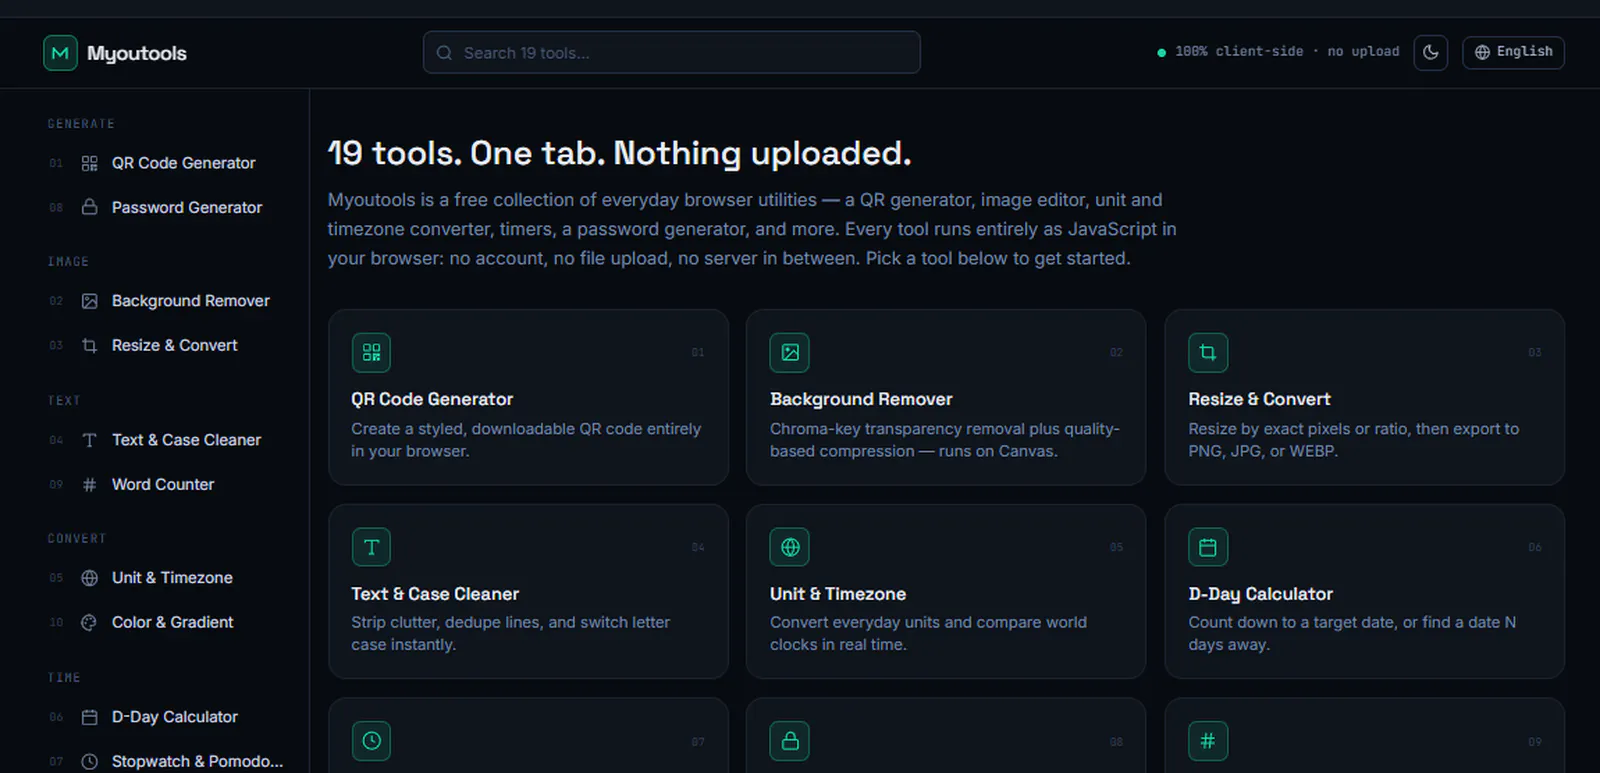
Task: Click Resize & Convert card crop icon
Action: coord(1208,352)
